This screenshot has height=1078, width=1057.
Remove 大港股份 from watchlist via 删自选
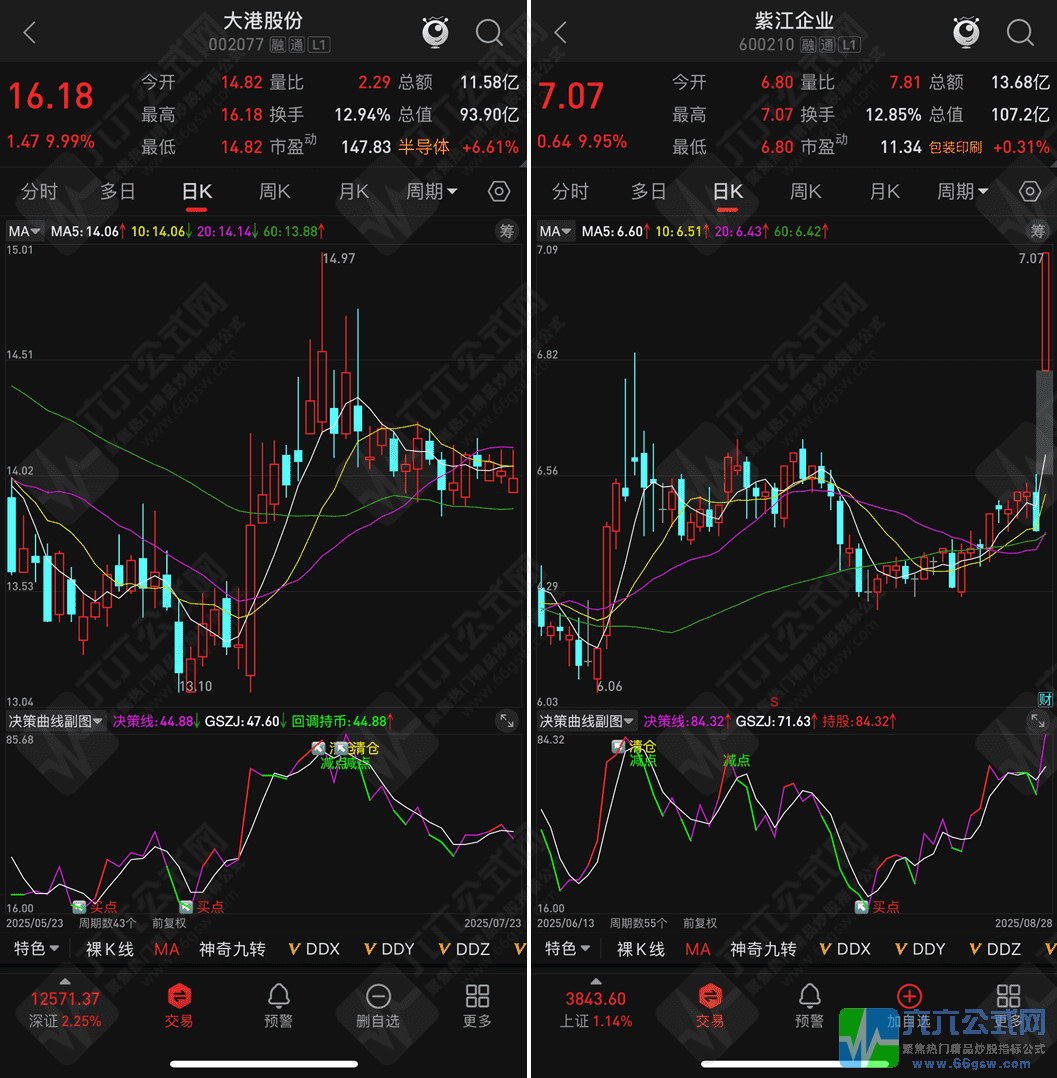tap(378, 1005)
